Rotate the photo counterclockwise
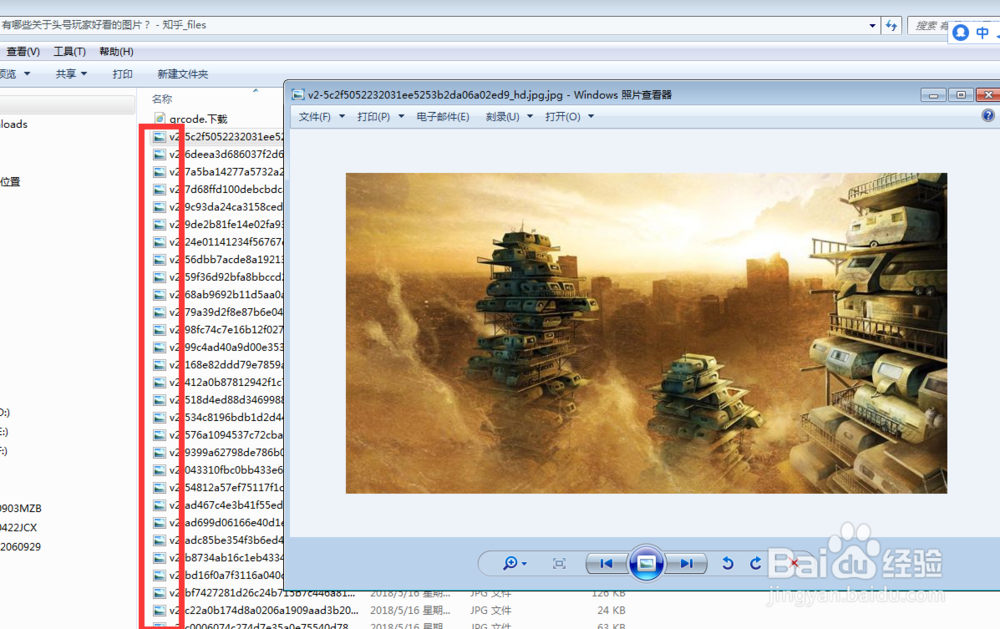Viewport: 1000px width, 629px height. point(728,563)
